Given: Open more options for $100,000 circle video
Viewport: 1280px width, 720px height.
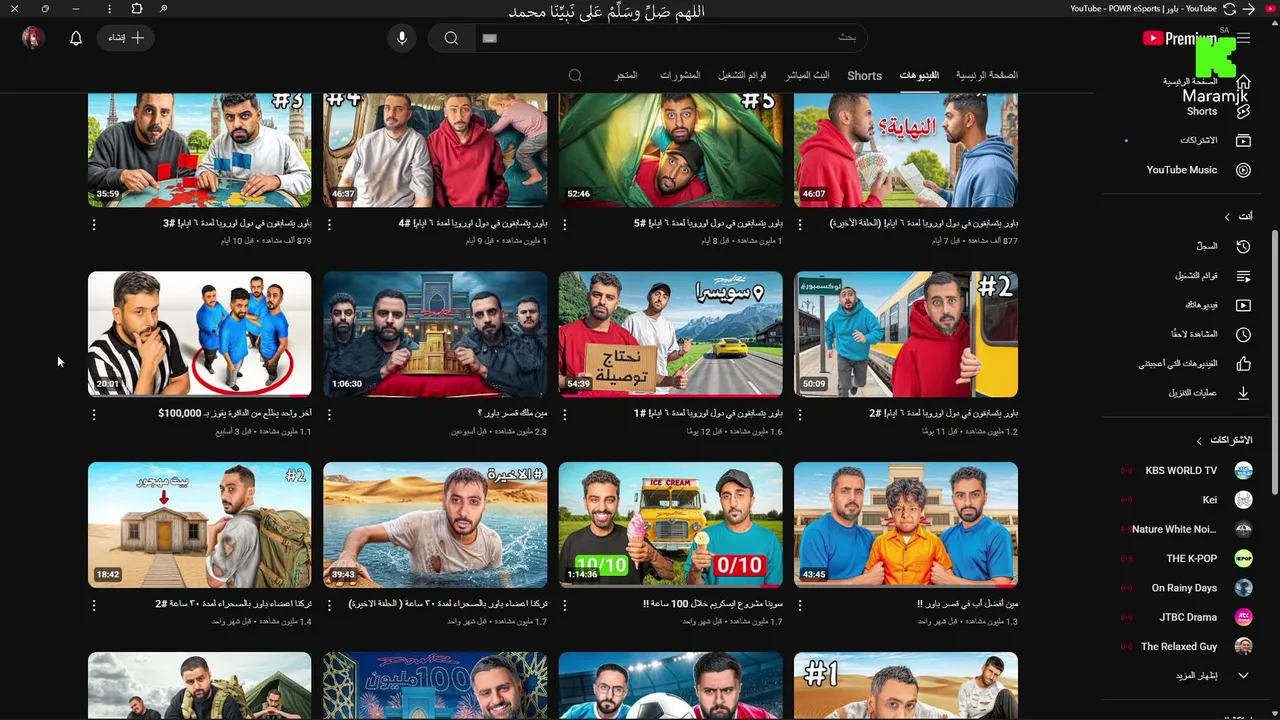Looking at the screenshot, I should (x=94, y=414).
